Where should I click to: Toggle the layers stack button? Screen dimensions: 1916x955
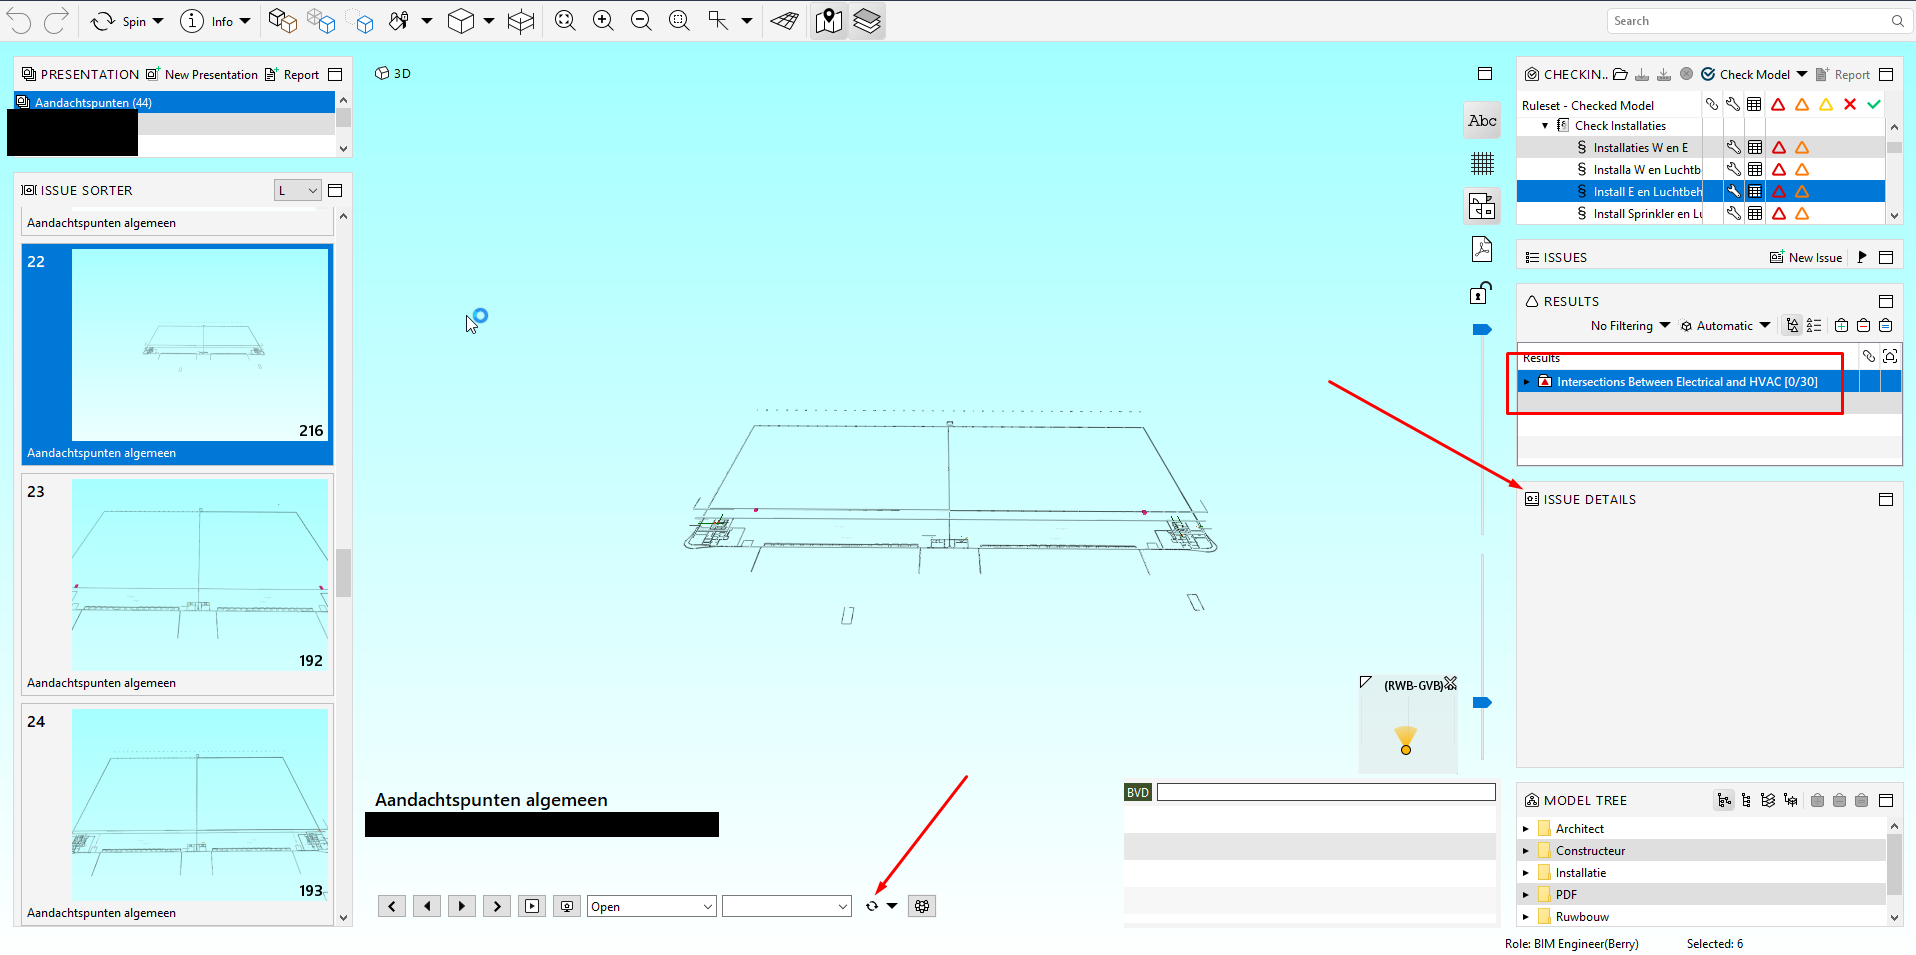click(867, 21)
